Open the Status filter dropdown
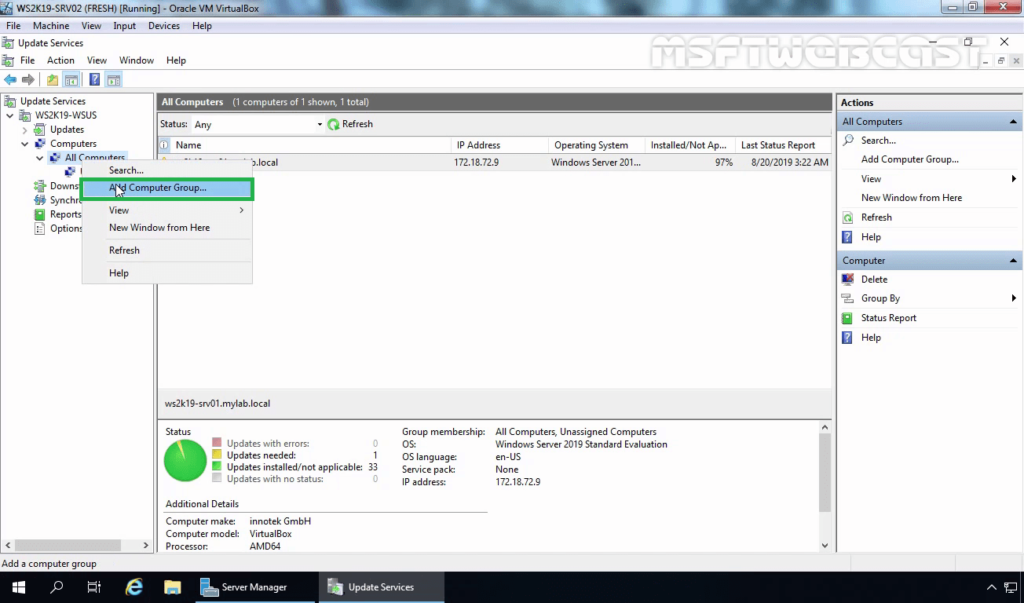The image size is (1024, 603). (x=258, y=124)
